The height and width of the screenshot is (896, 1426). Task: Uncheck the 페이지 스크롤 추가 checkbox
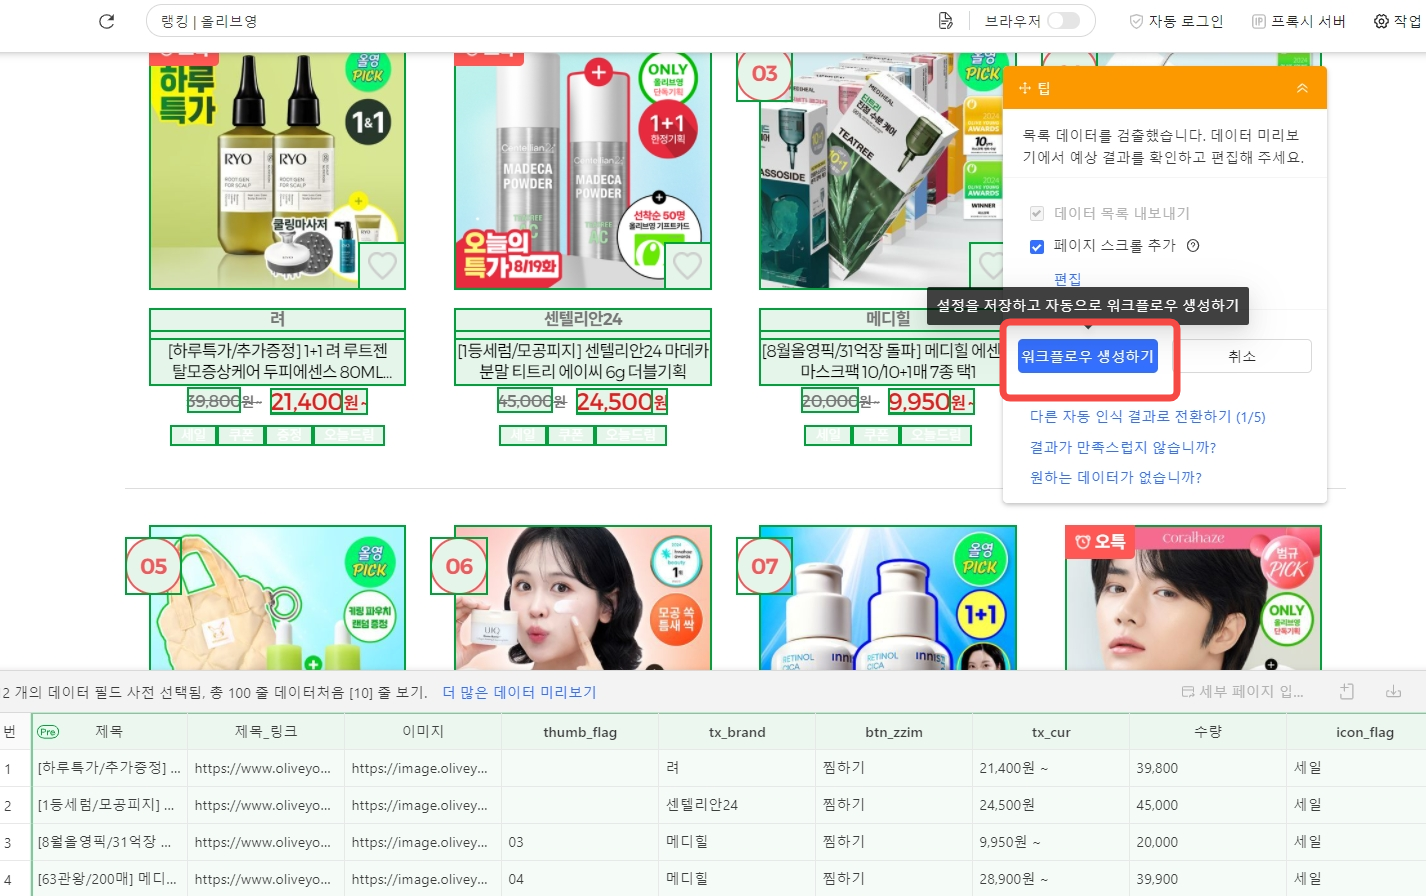point(1037,246)
